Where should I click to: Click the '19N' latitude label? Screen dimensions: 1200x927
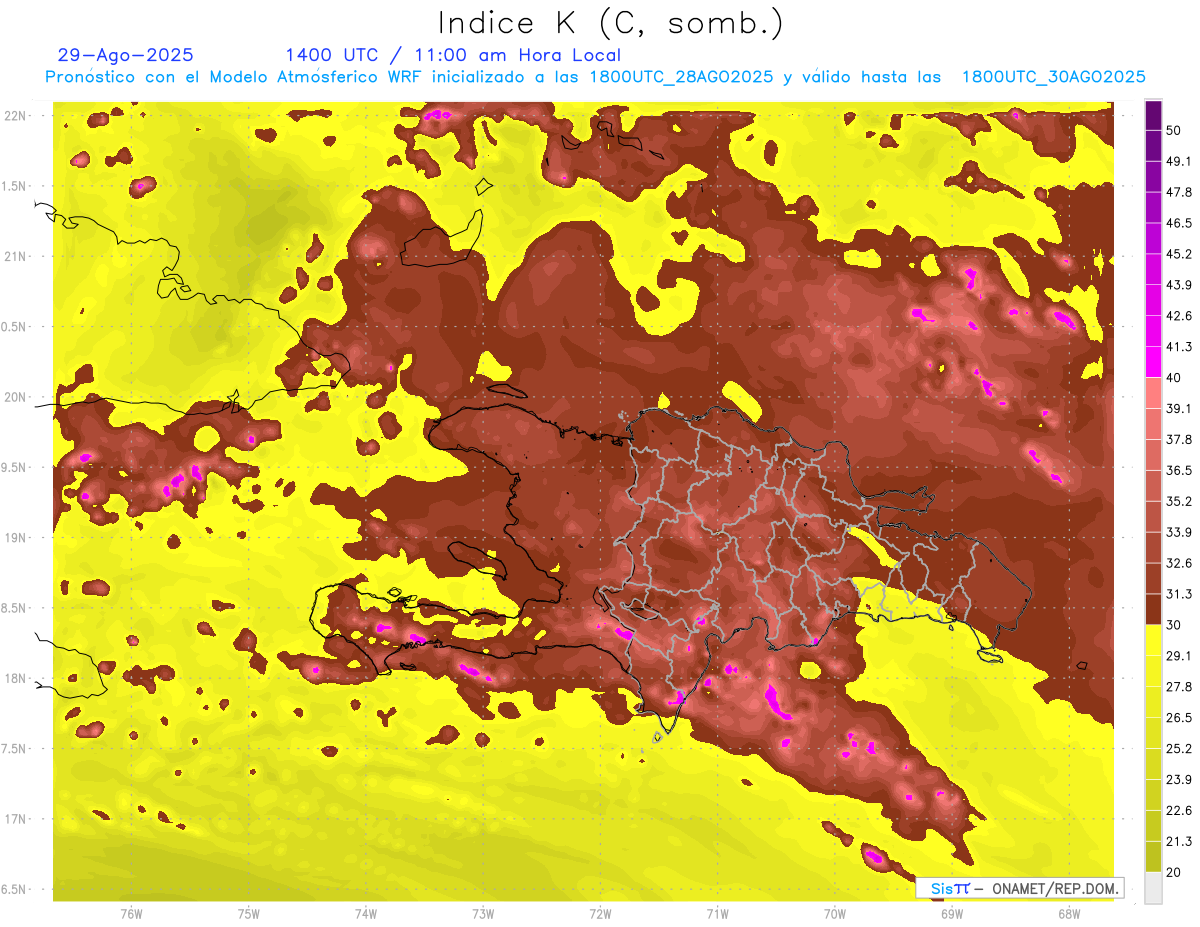(x=16, y=537)
